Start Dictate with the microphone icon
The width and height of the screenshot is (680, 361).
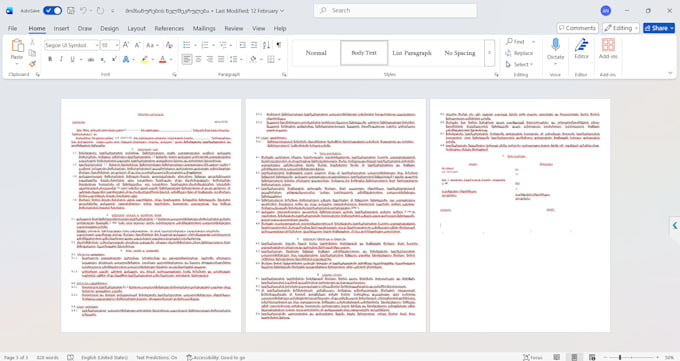click(x=556, y=45)
